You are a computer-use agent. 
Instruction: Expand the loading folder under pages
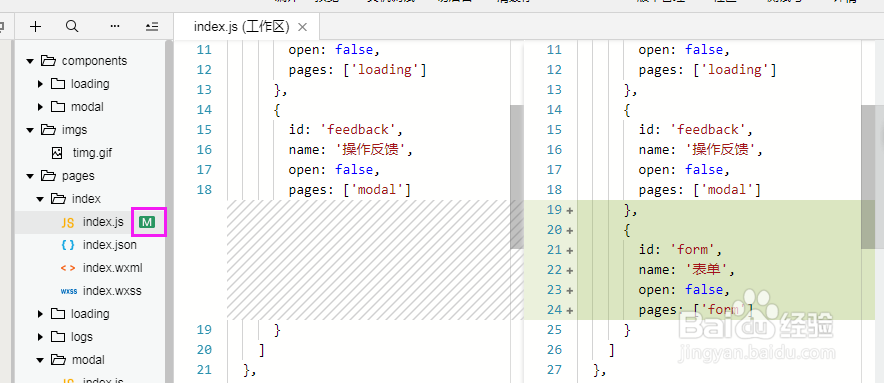coord(41,314)
